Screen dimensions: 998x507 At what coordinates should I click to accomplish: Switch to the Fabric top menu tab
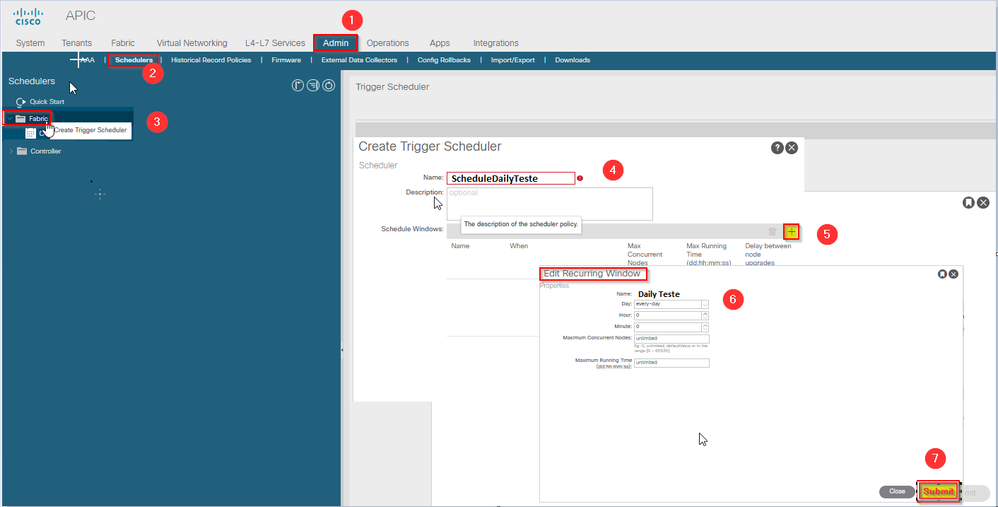click(123, 43)
